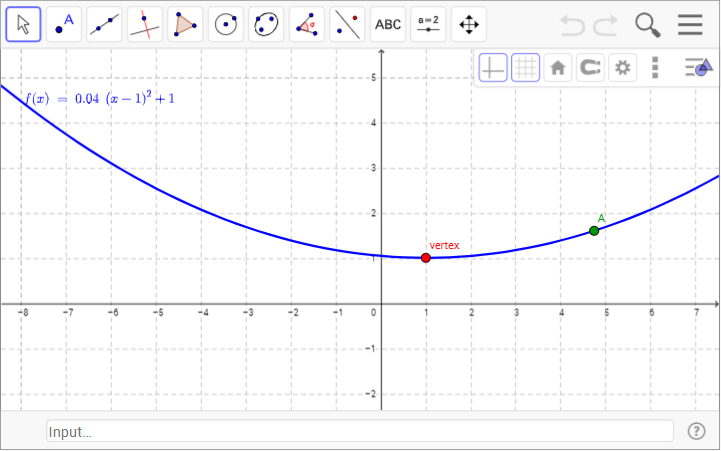Viewport: 721px width, 451px height.
Task: Click the Input bar field
Action: (360, 431)
